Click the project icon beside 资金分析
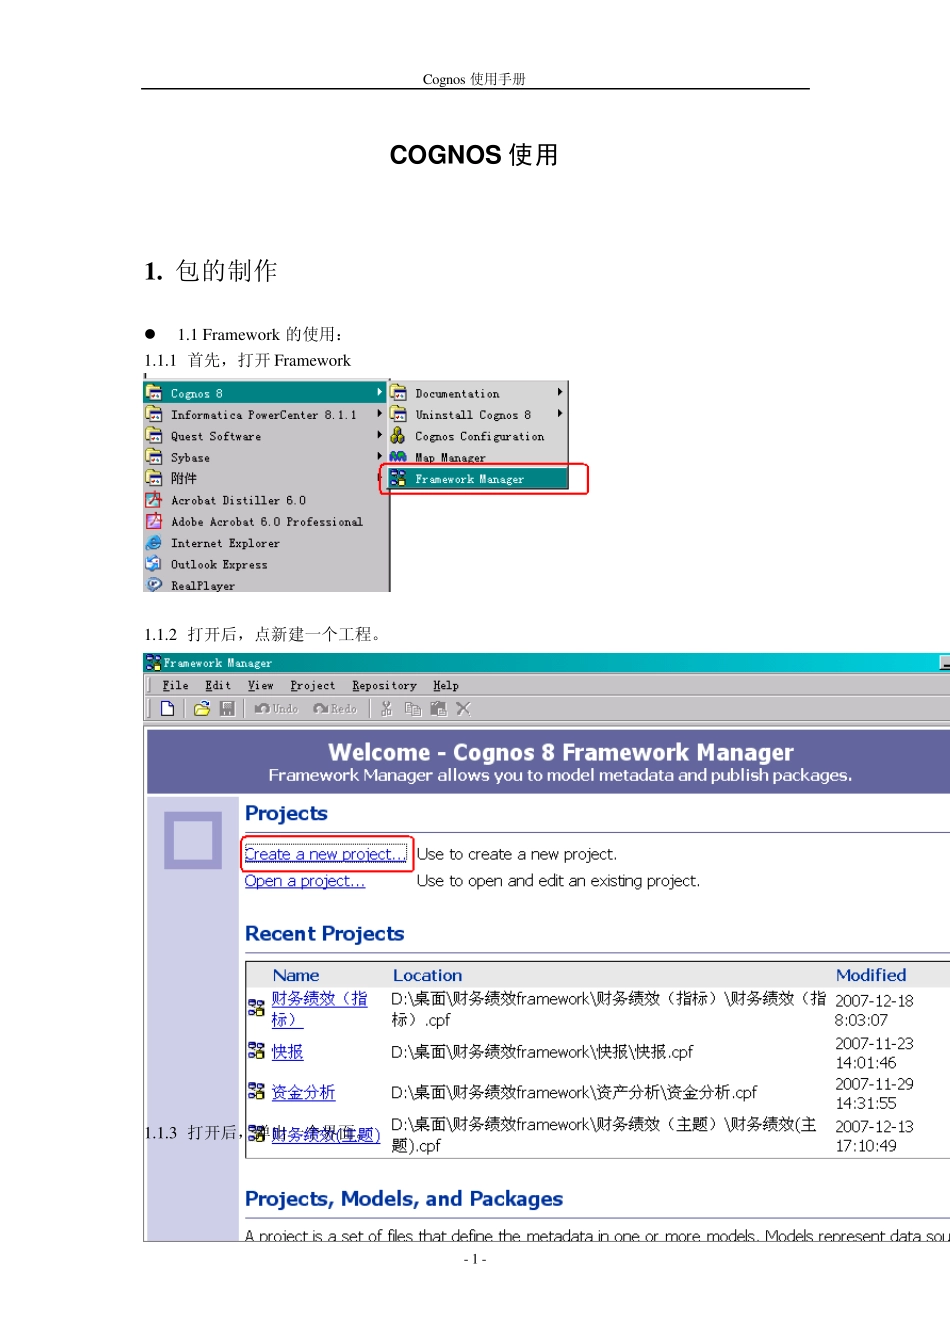 click(x=256, y=1091)
